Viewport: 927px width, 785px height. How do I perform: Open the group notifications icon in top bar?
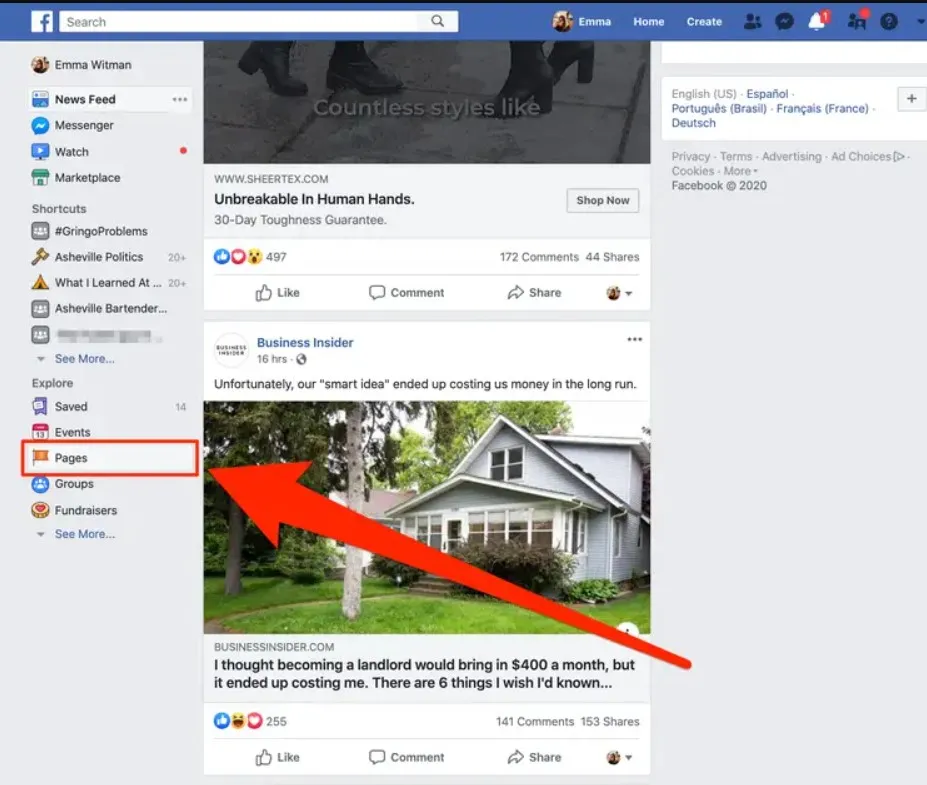pos(857,21)
